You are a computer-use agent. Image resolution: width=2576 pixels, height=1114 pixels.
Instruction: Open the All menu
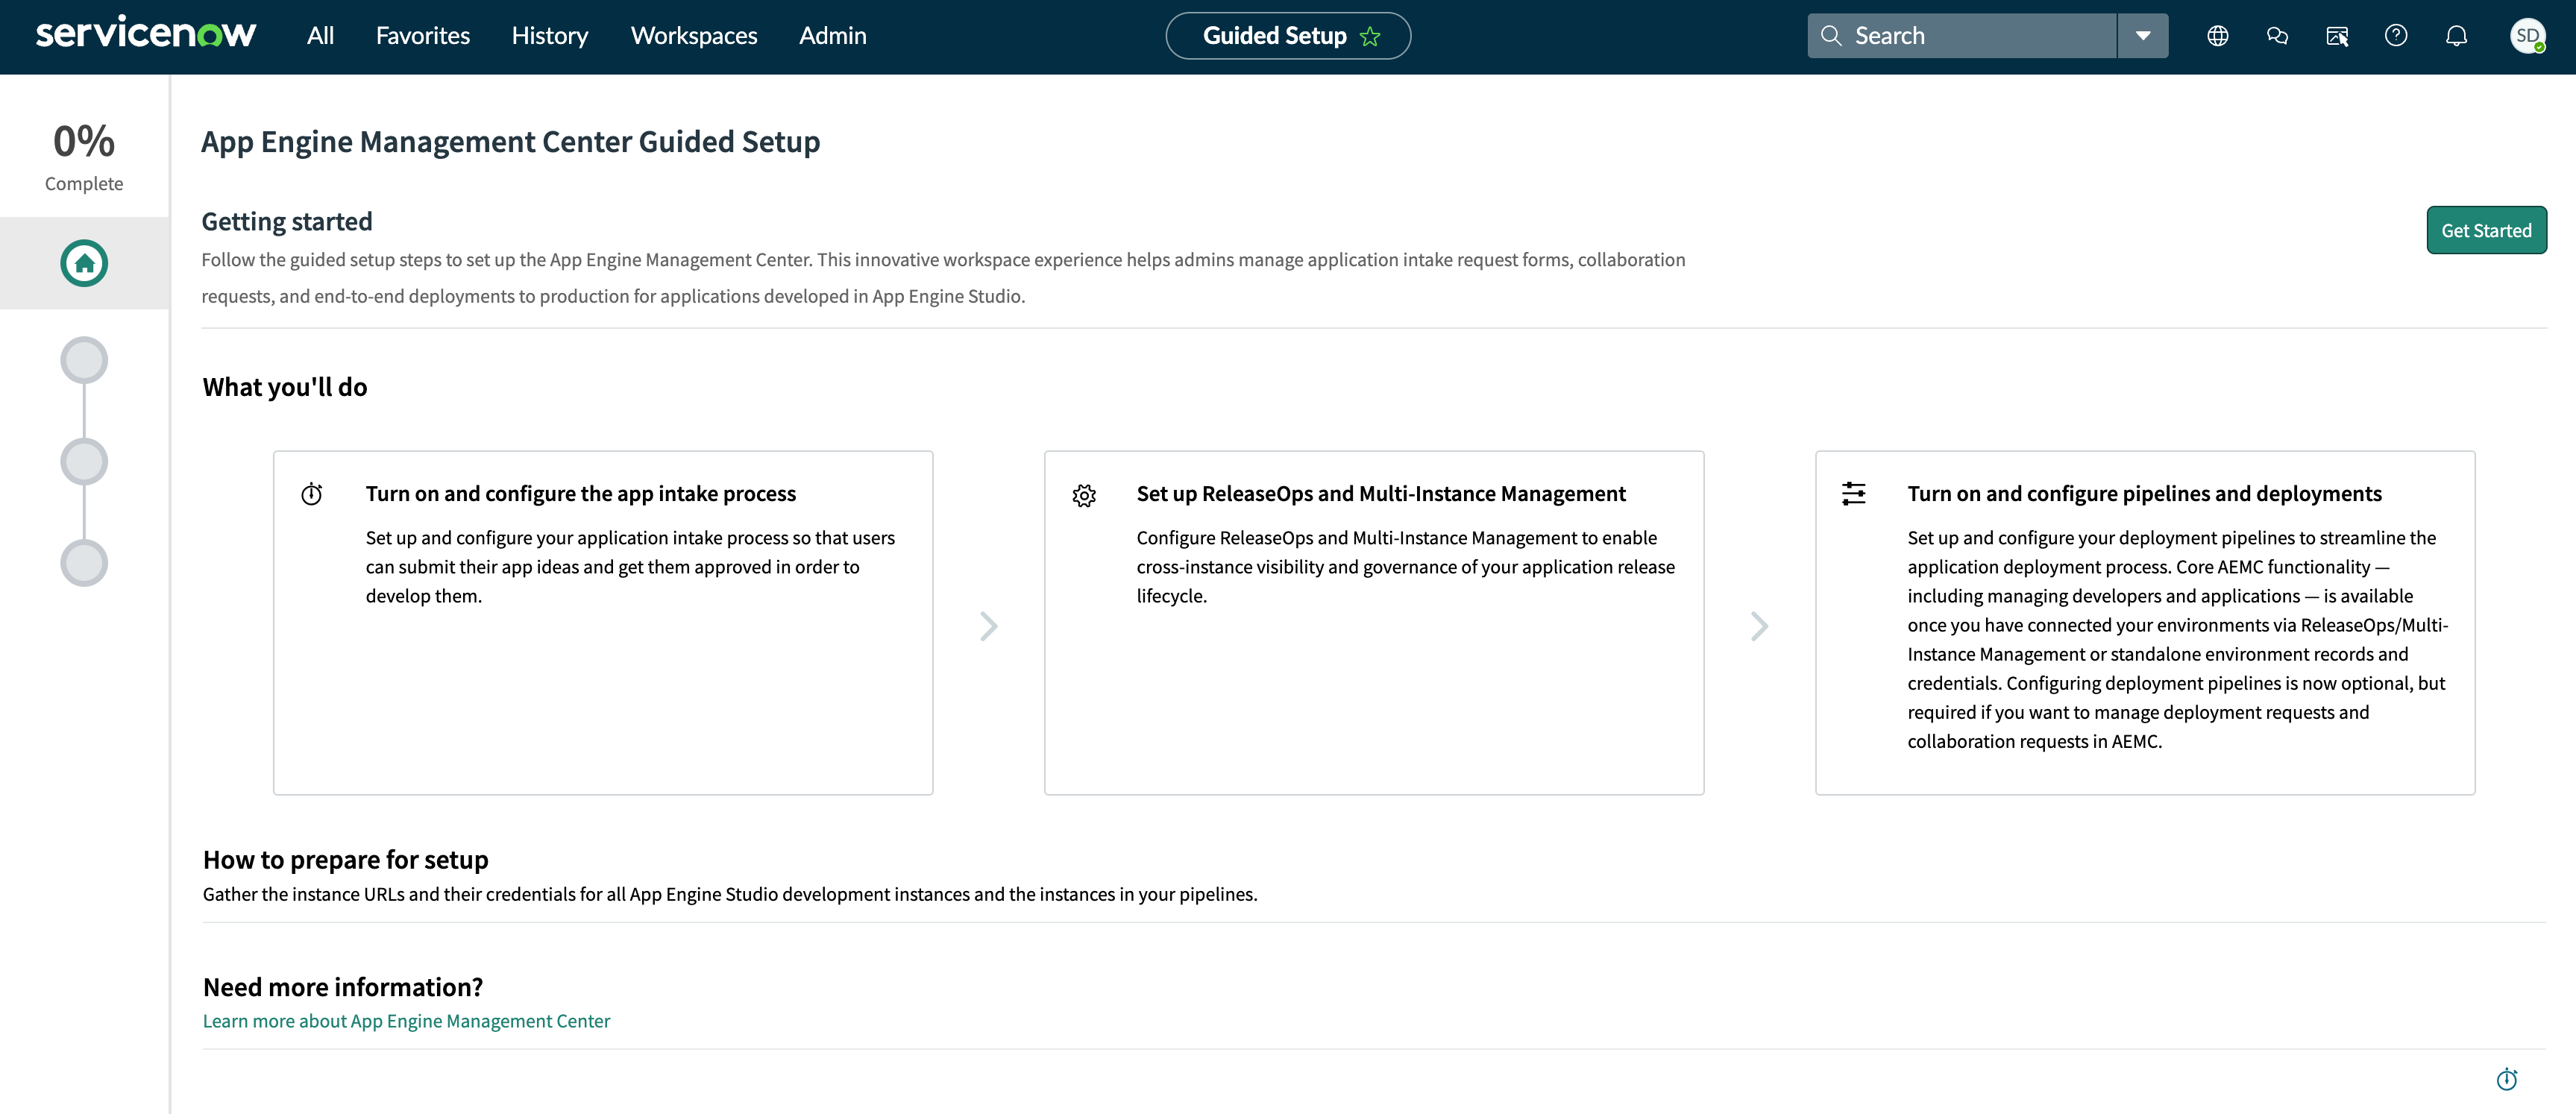320,36
